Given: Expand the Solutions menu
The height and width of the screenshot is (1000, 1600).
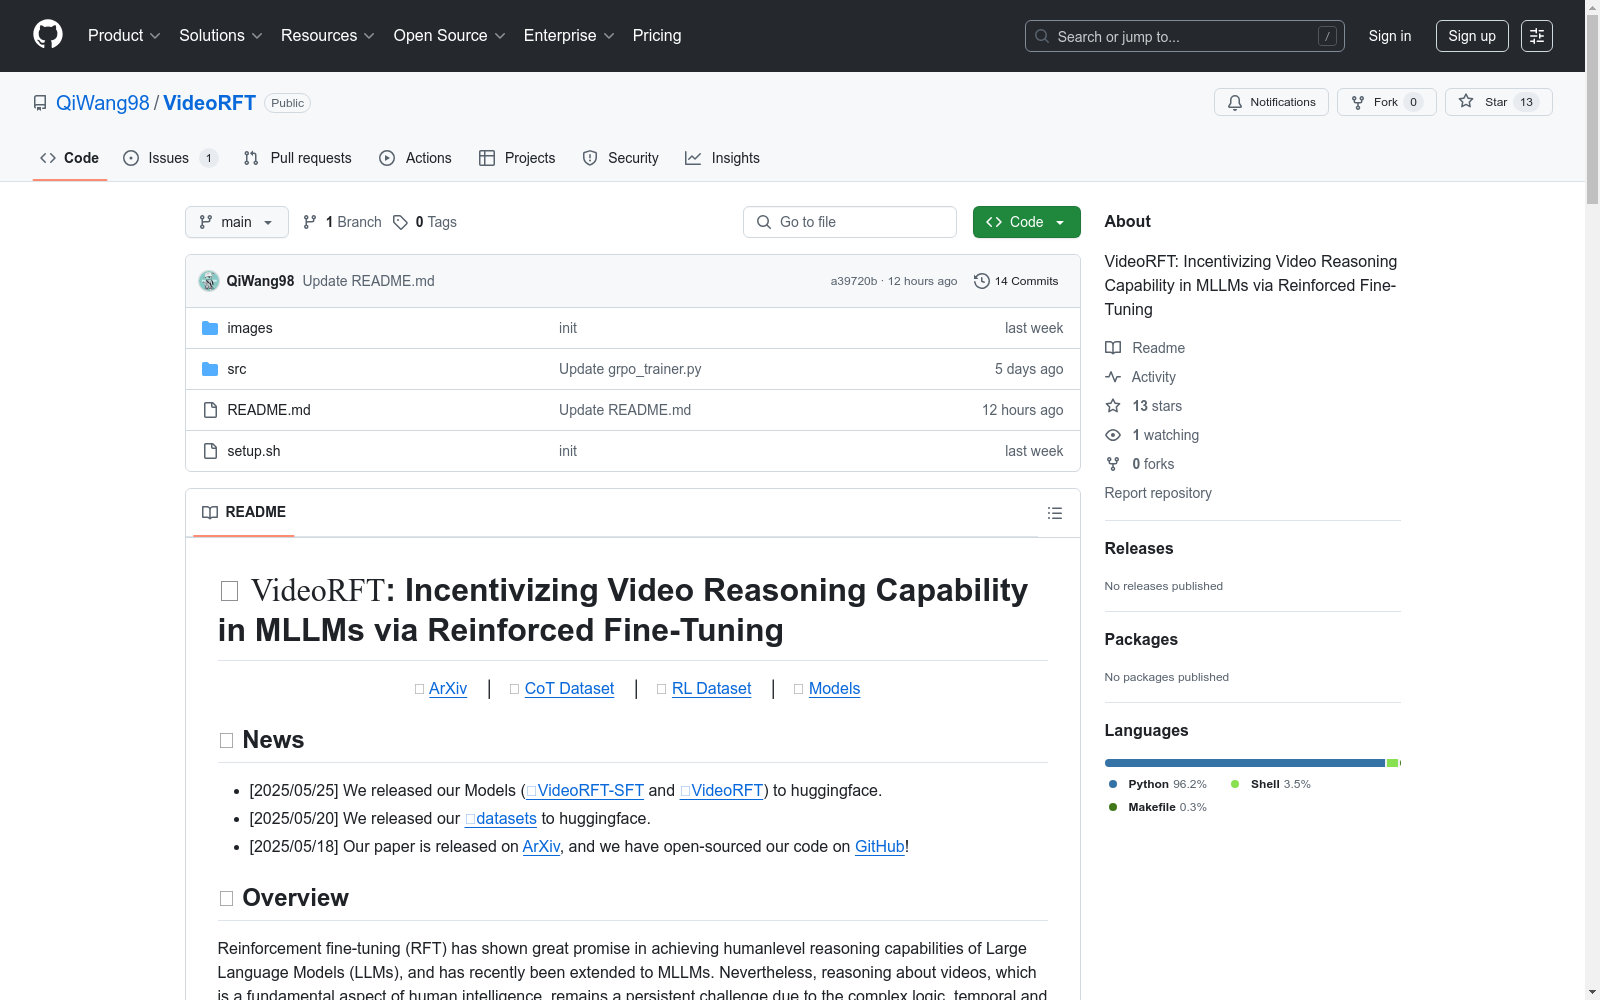Looking at the screenshot, I should coord(221,35).
